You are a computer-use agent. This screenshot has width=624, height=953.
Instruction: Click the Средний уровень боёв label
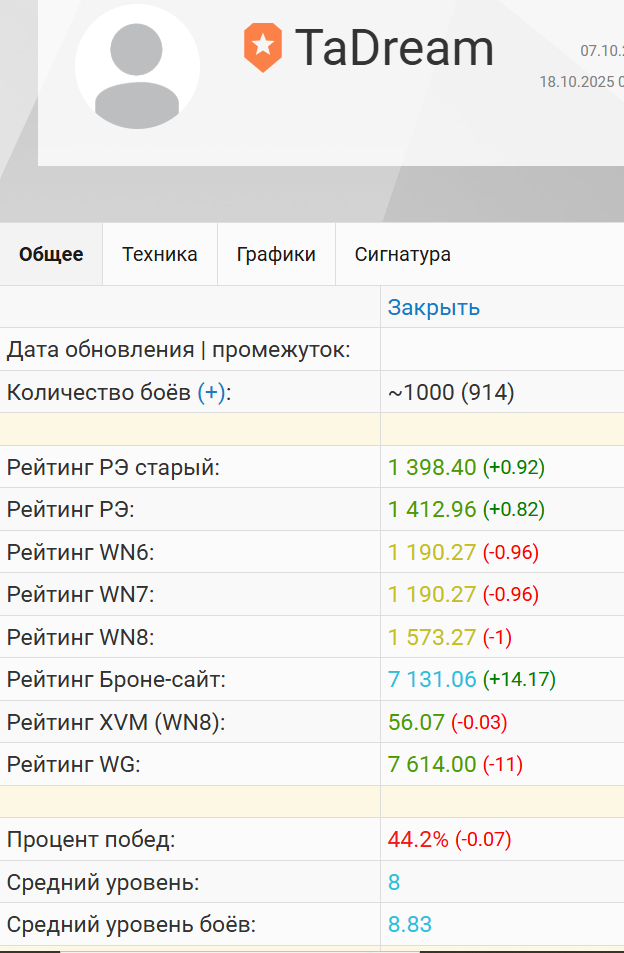click(x=131, y=924)
